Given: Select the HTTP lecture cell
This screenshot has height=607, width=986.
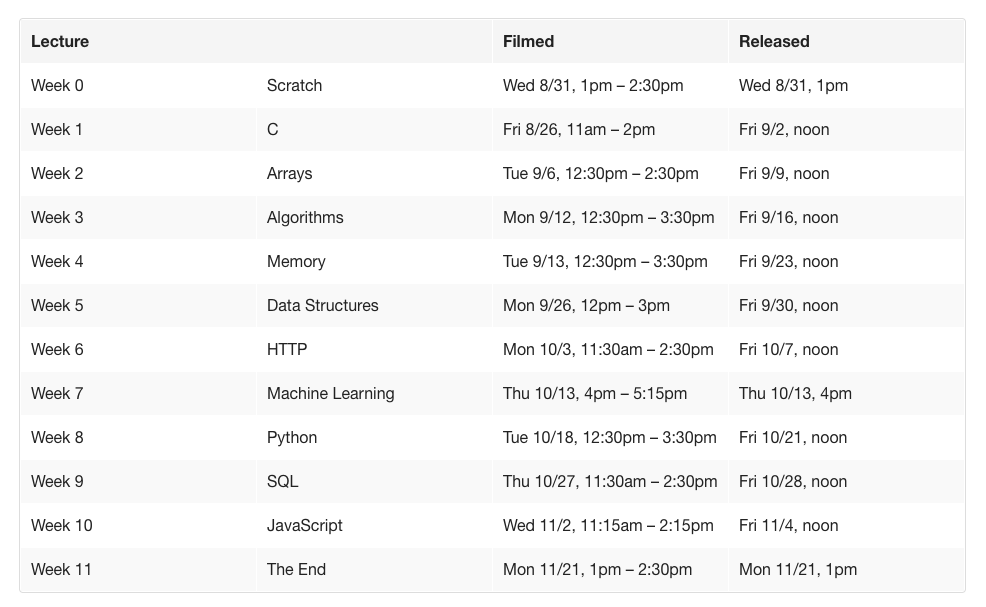Looking at the screenshot, I should coord(287,349).
